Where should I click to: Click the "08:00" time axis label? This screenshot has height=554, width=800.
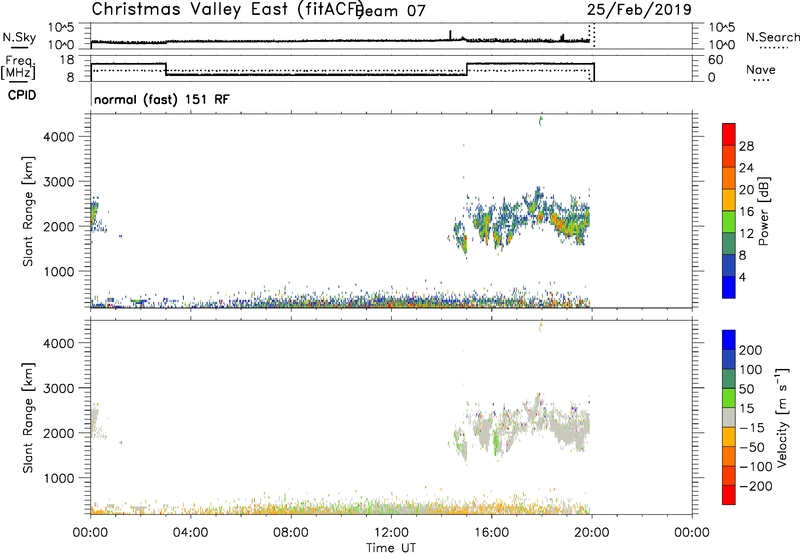[x=291, y=533]
